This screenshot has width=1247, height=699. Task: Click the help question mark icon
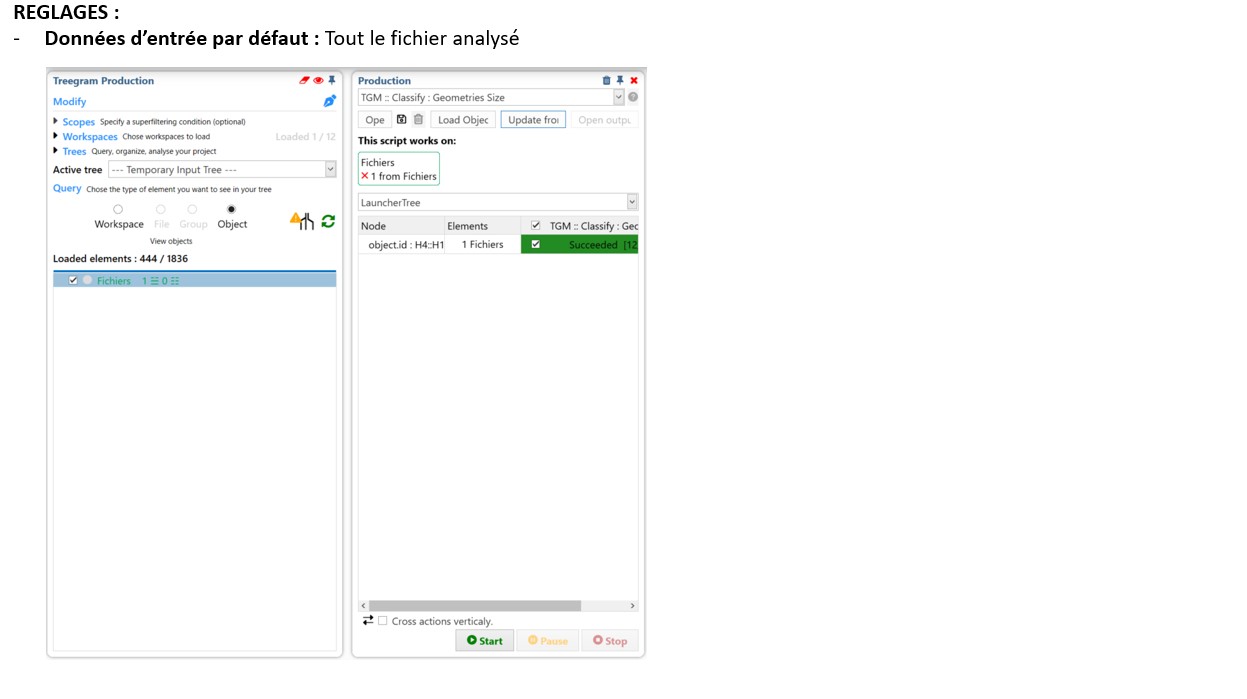[633, 97]
